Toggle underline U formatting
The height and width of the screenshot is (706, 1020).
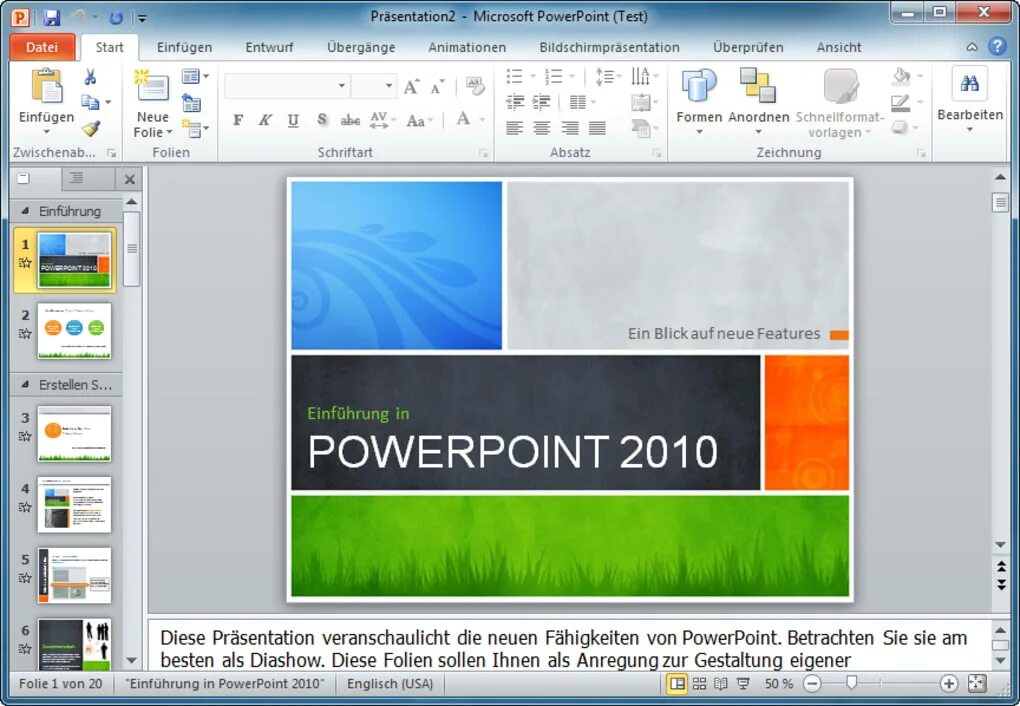[x=293, y=120]
